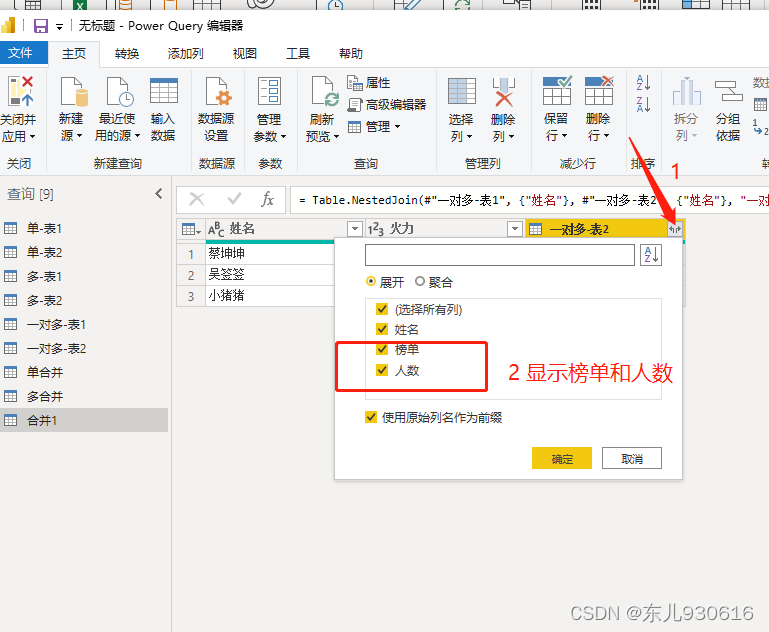Open the quick access toolbar dropdown arrow
The height and width of the screenshot is (632, 769).
tap(59, 27)
